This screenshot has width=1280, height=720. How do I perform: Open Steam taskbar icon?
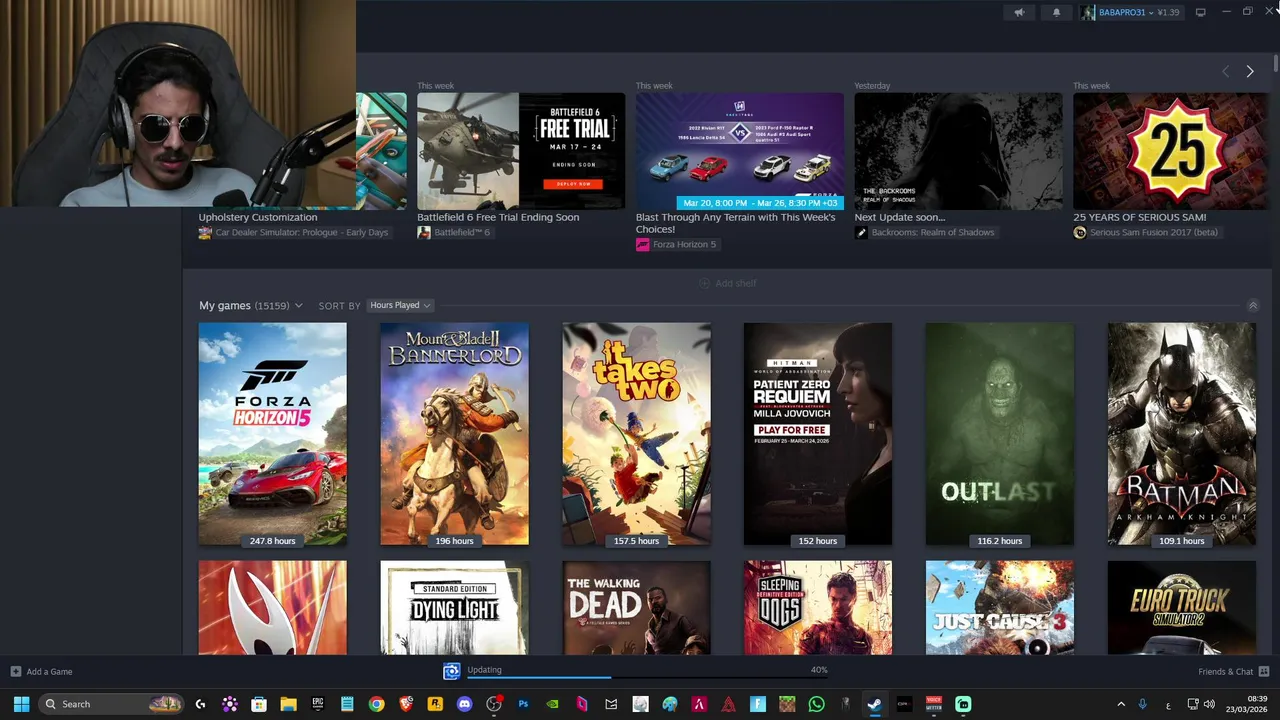874,704
